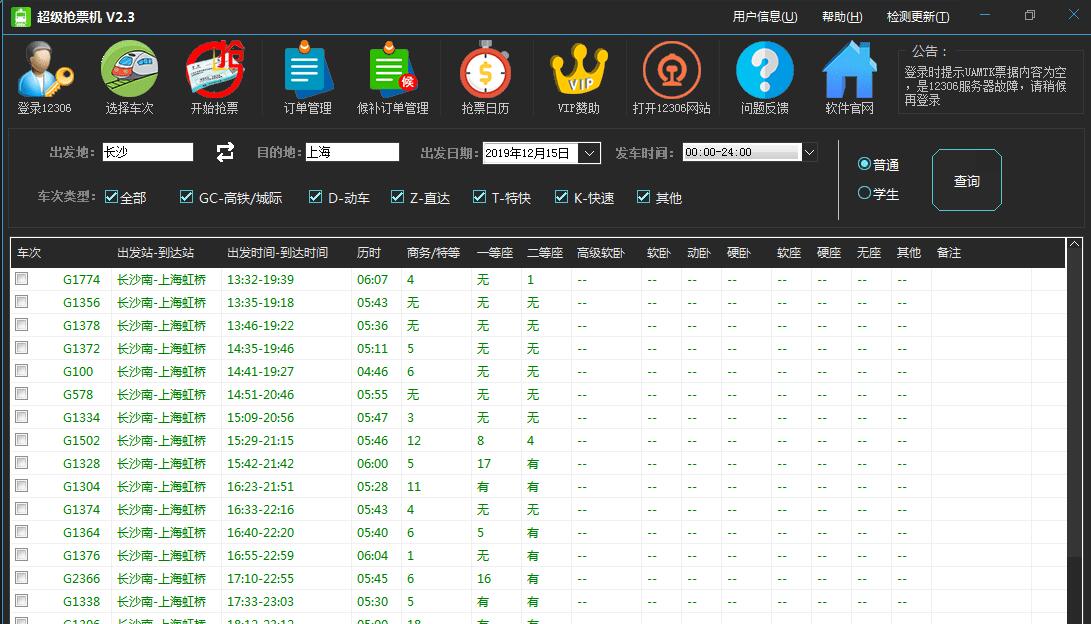The height and width of the screenshot is (624, 1091).
Task: Open 订单管理 order management
Action: 308,78
